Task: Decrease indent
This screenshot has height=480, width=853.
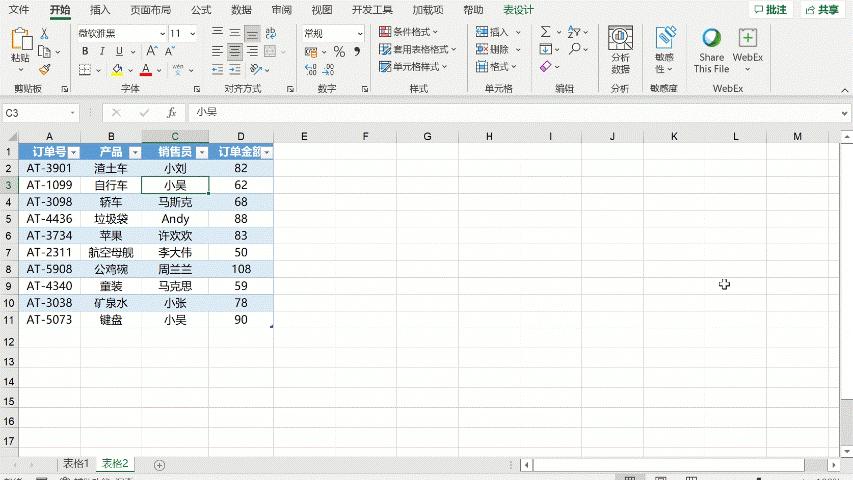Action: [217, 70]
